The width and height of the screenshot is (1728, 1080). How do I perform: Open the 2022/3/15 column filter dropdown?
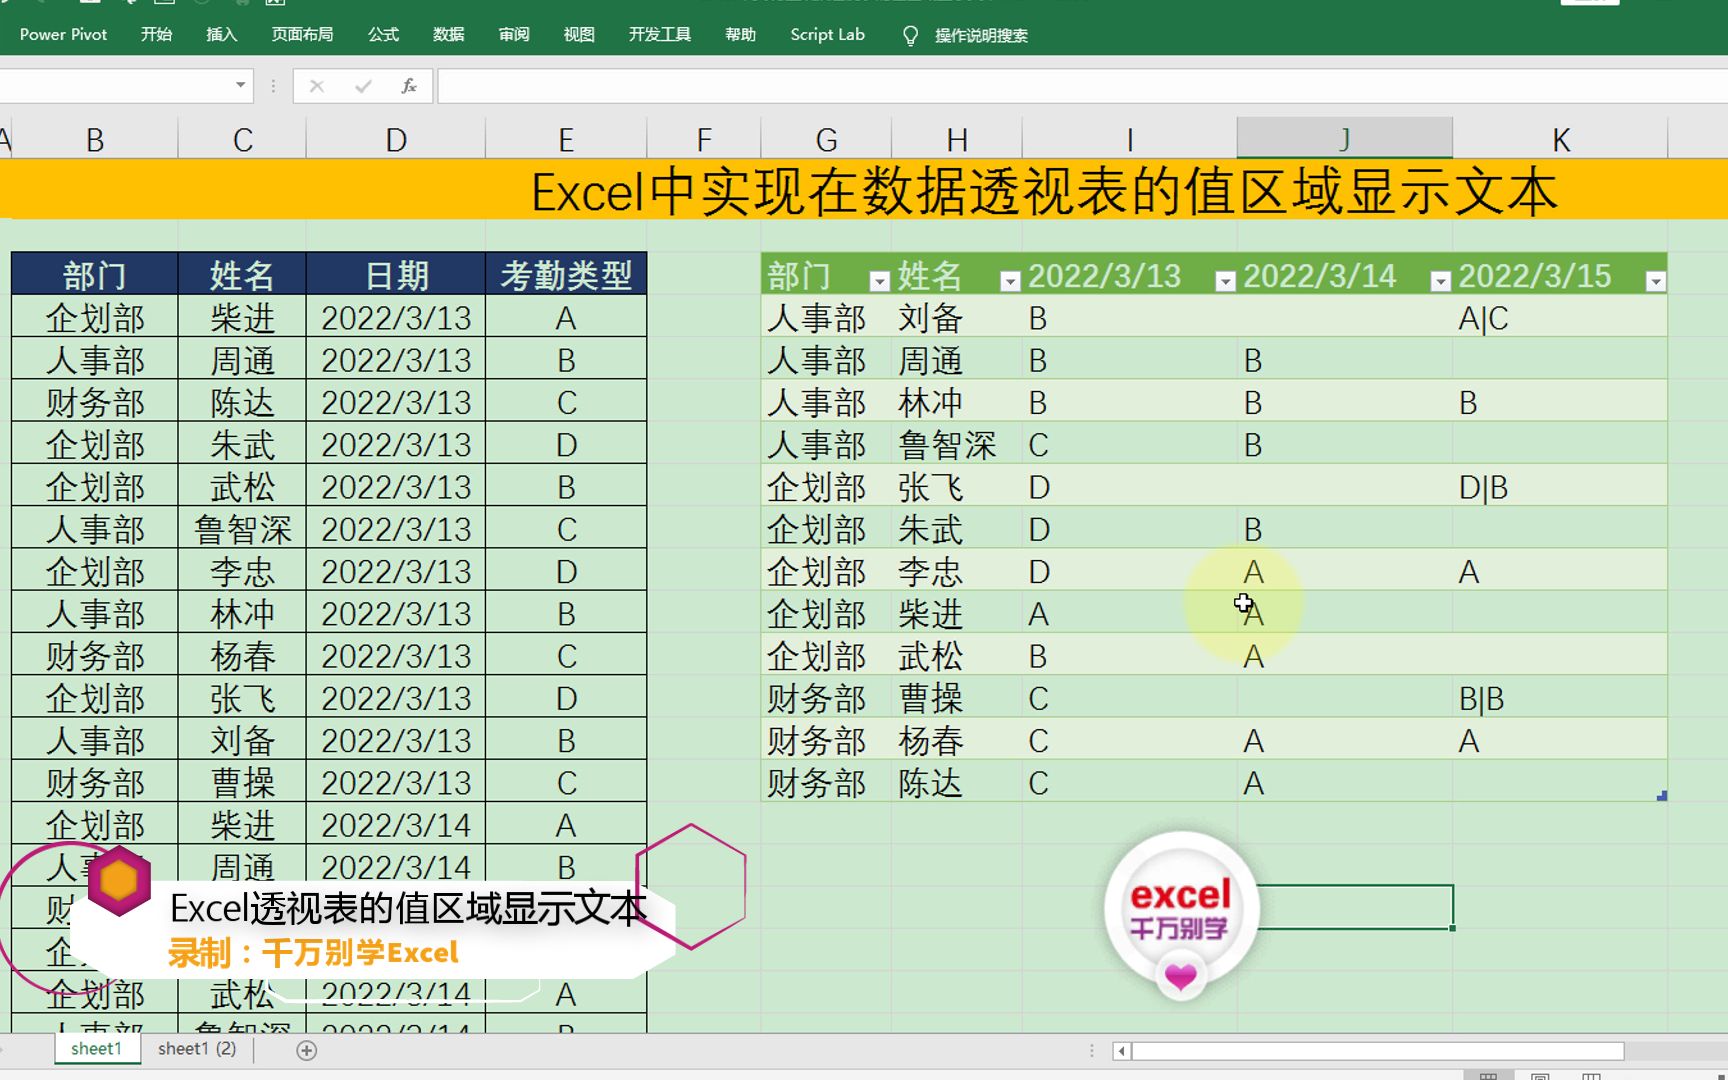tap(1655, 281)
